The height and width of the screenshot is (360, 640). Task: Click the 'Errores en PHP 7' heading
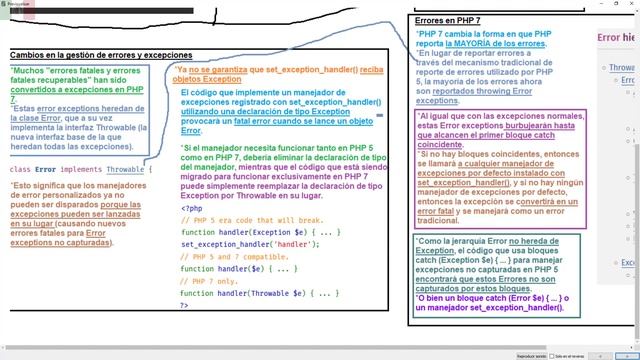click(x=447, y=20)
